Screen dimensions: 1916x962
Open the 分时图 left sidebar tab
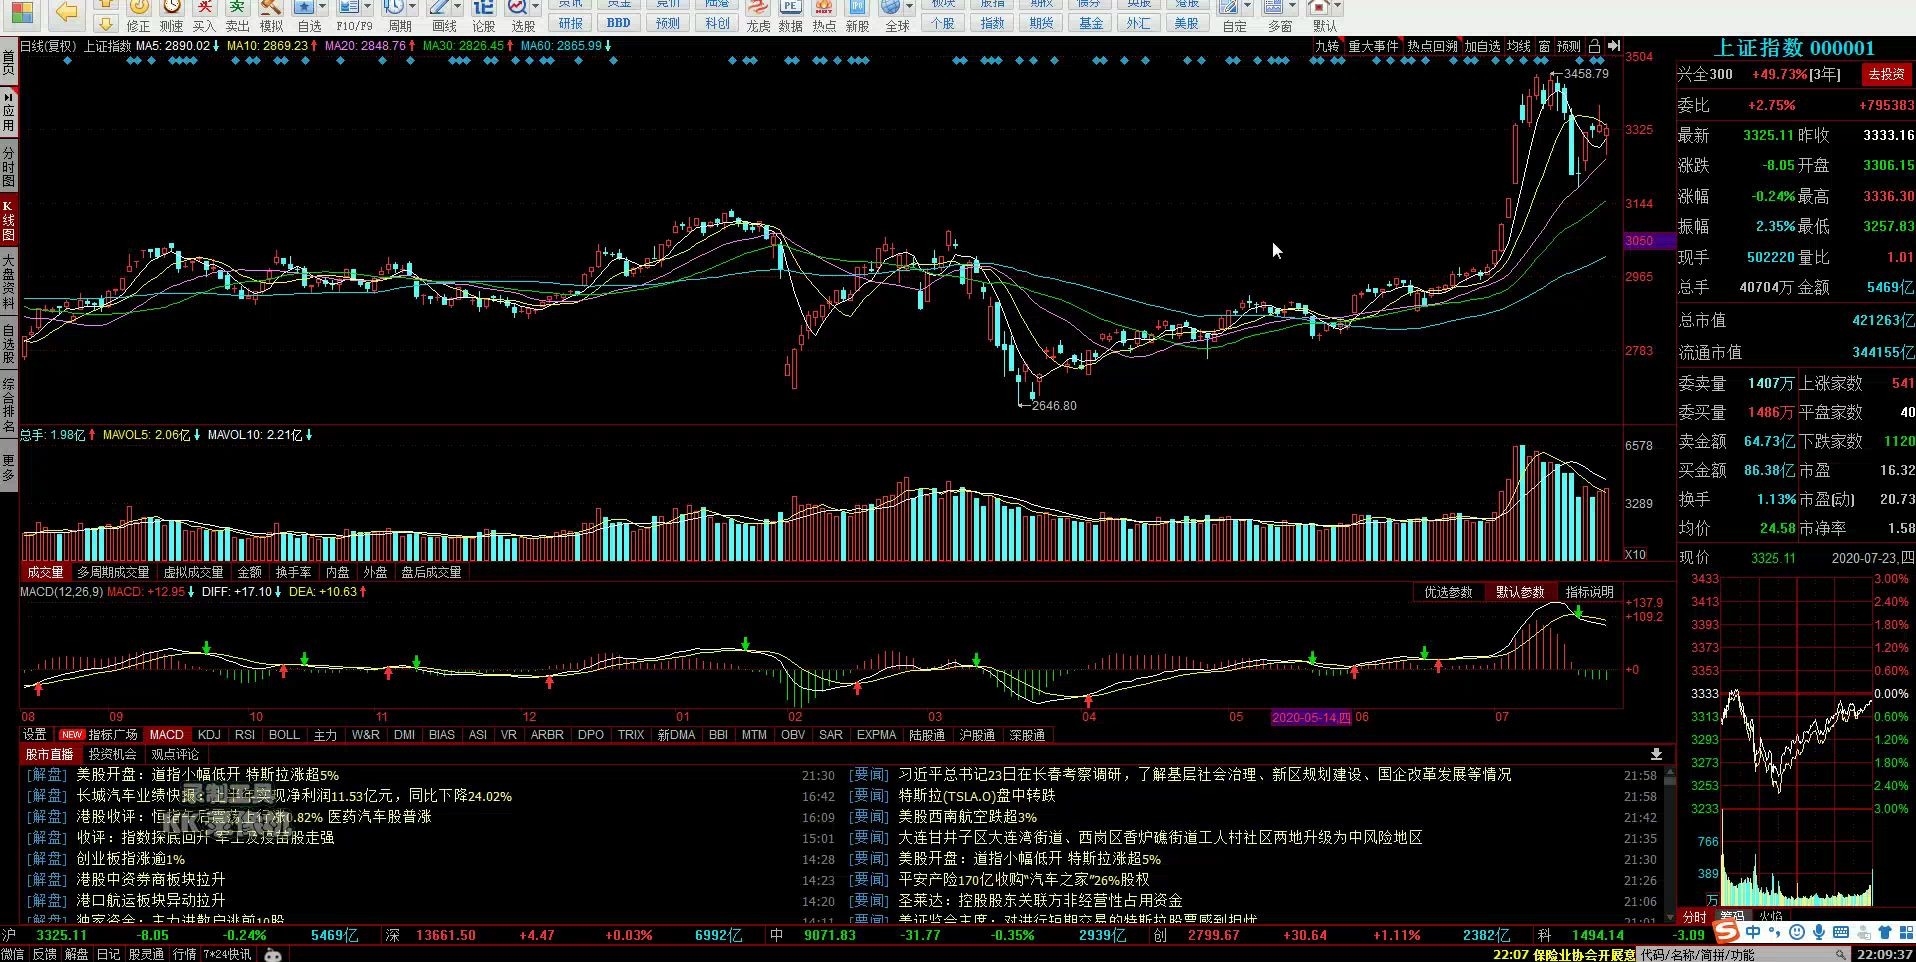coord(8,165)
